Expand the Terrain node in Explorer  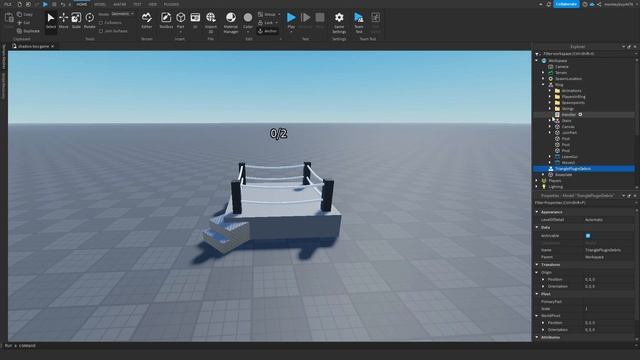click(x=543, y=73)
